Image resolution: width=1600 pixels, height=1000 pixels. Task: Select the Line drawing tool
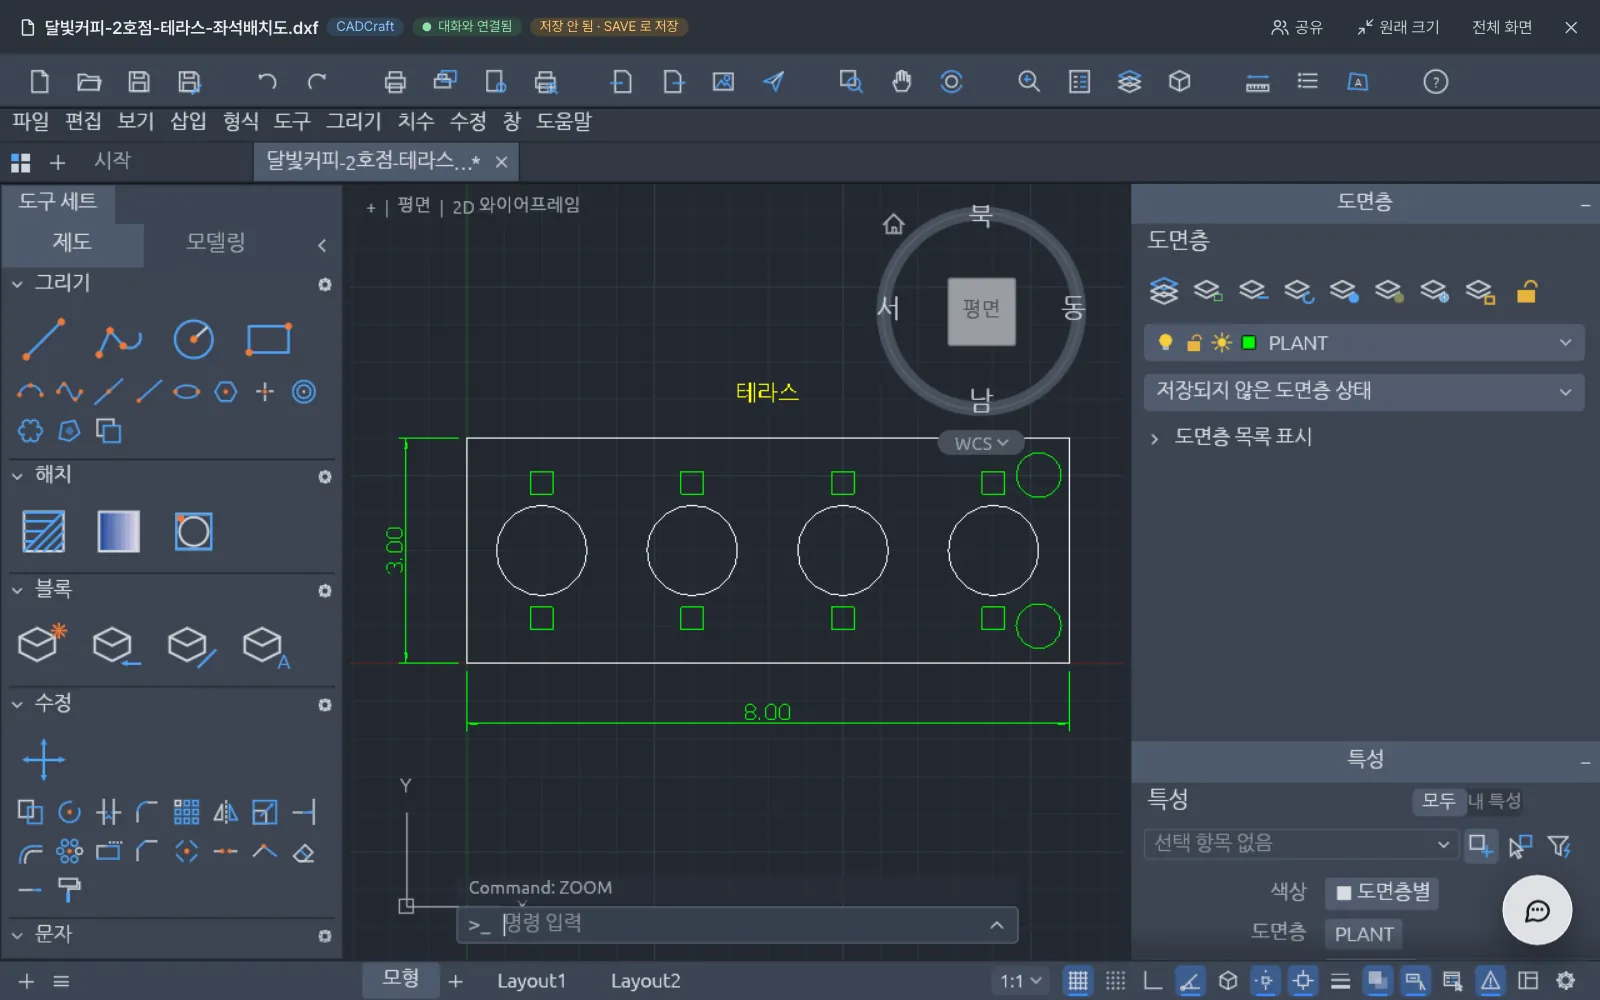pos(43,340)
